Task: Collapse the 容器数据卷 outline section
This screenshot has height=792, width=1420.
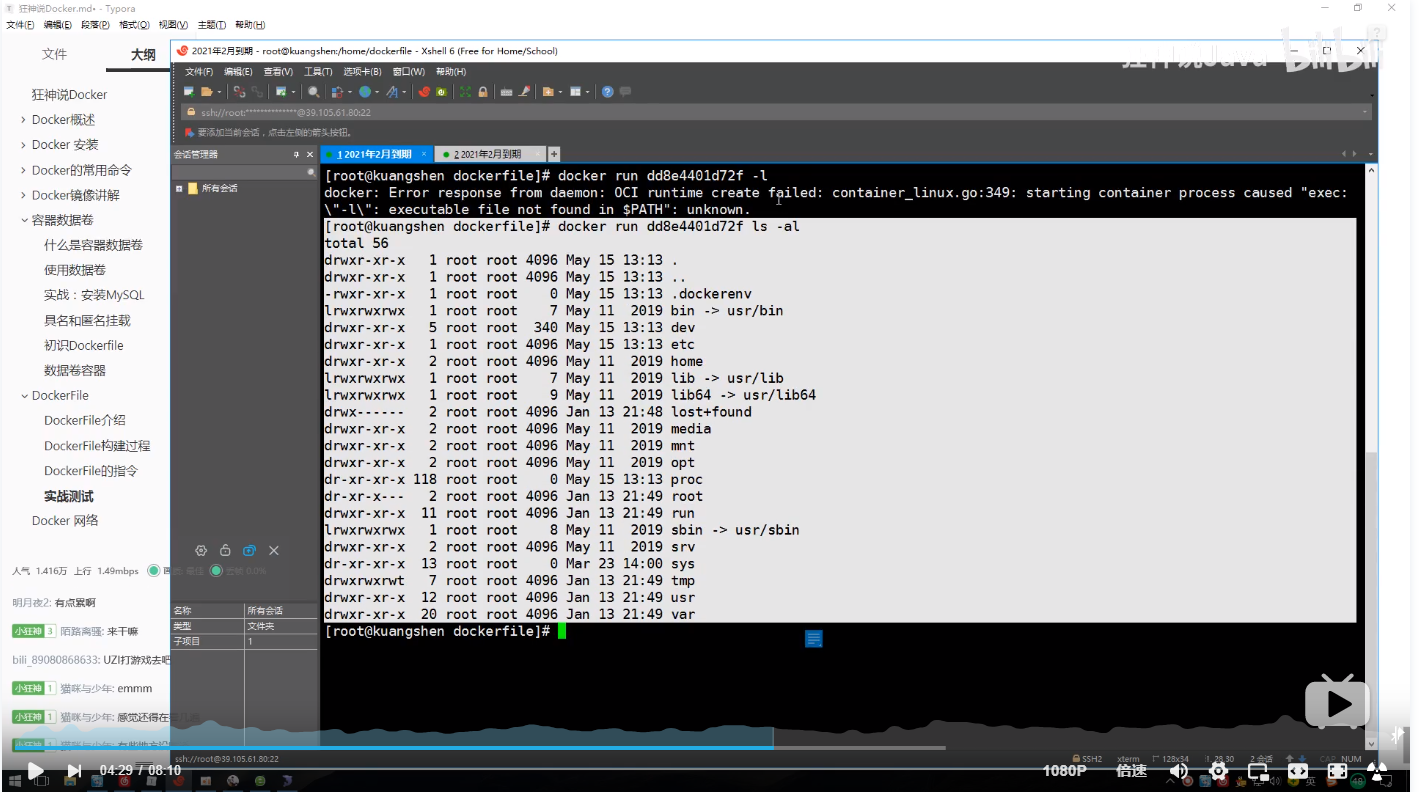Action: tap(23, 220)
